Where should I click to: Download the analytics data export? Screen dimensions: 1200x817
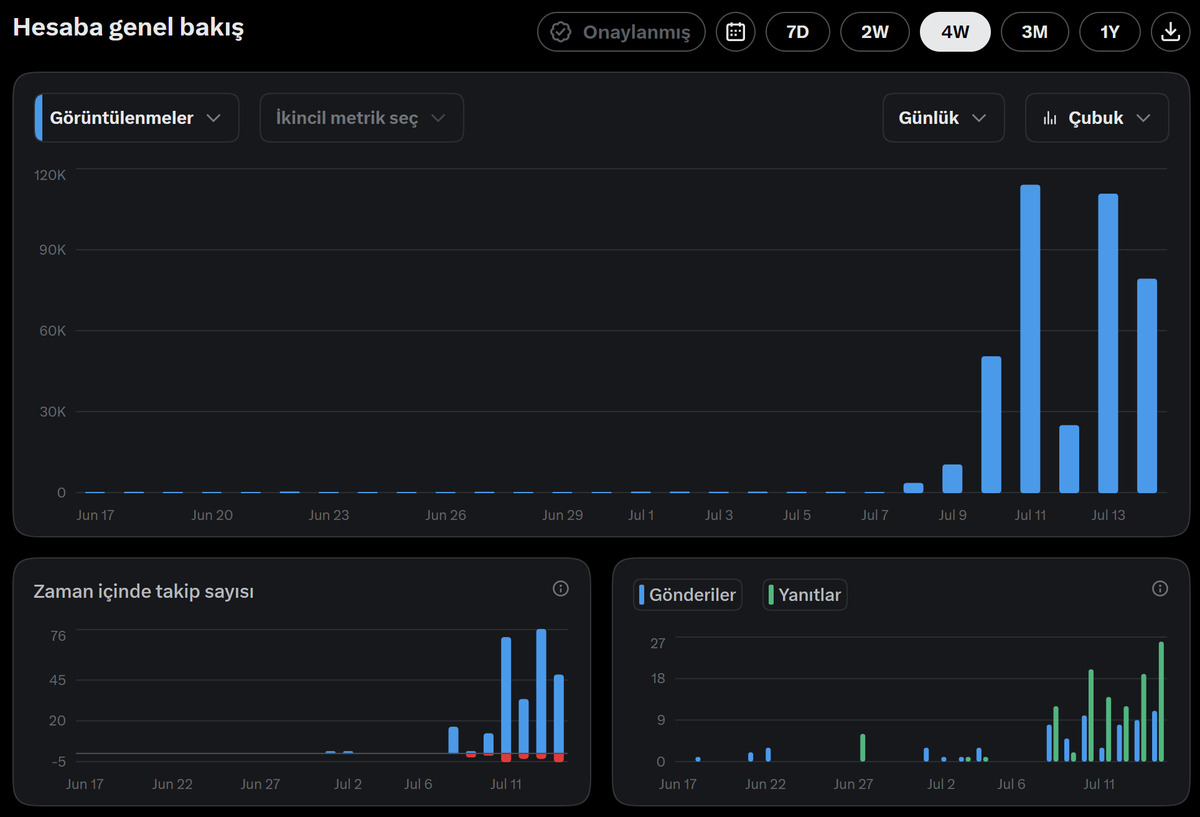pyautogui.click(x=1169, y=32)
